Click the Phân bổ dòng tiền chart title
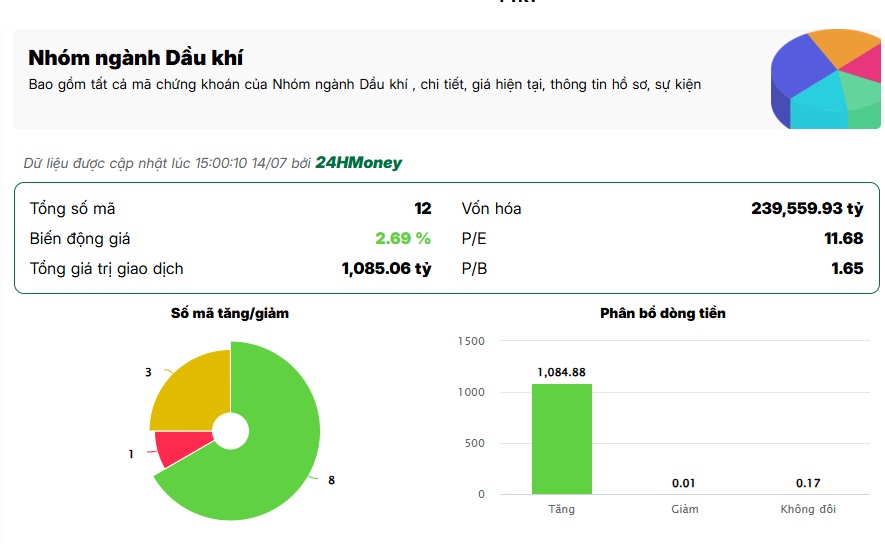885x544 pixels. tap(663, 313)
